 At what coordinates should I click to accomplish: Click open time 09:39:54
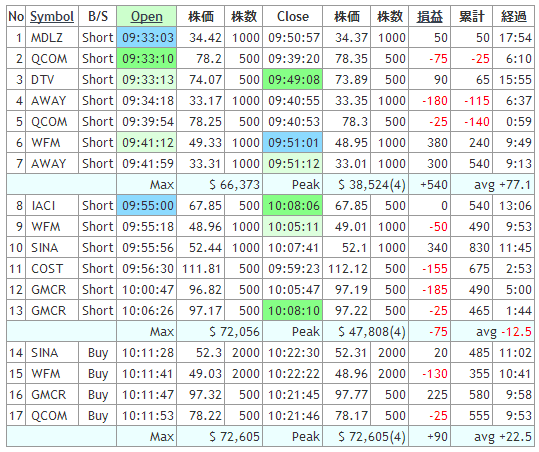click(x=146, y=121)
